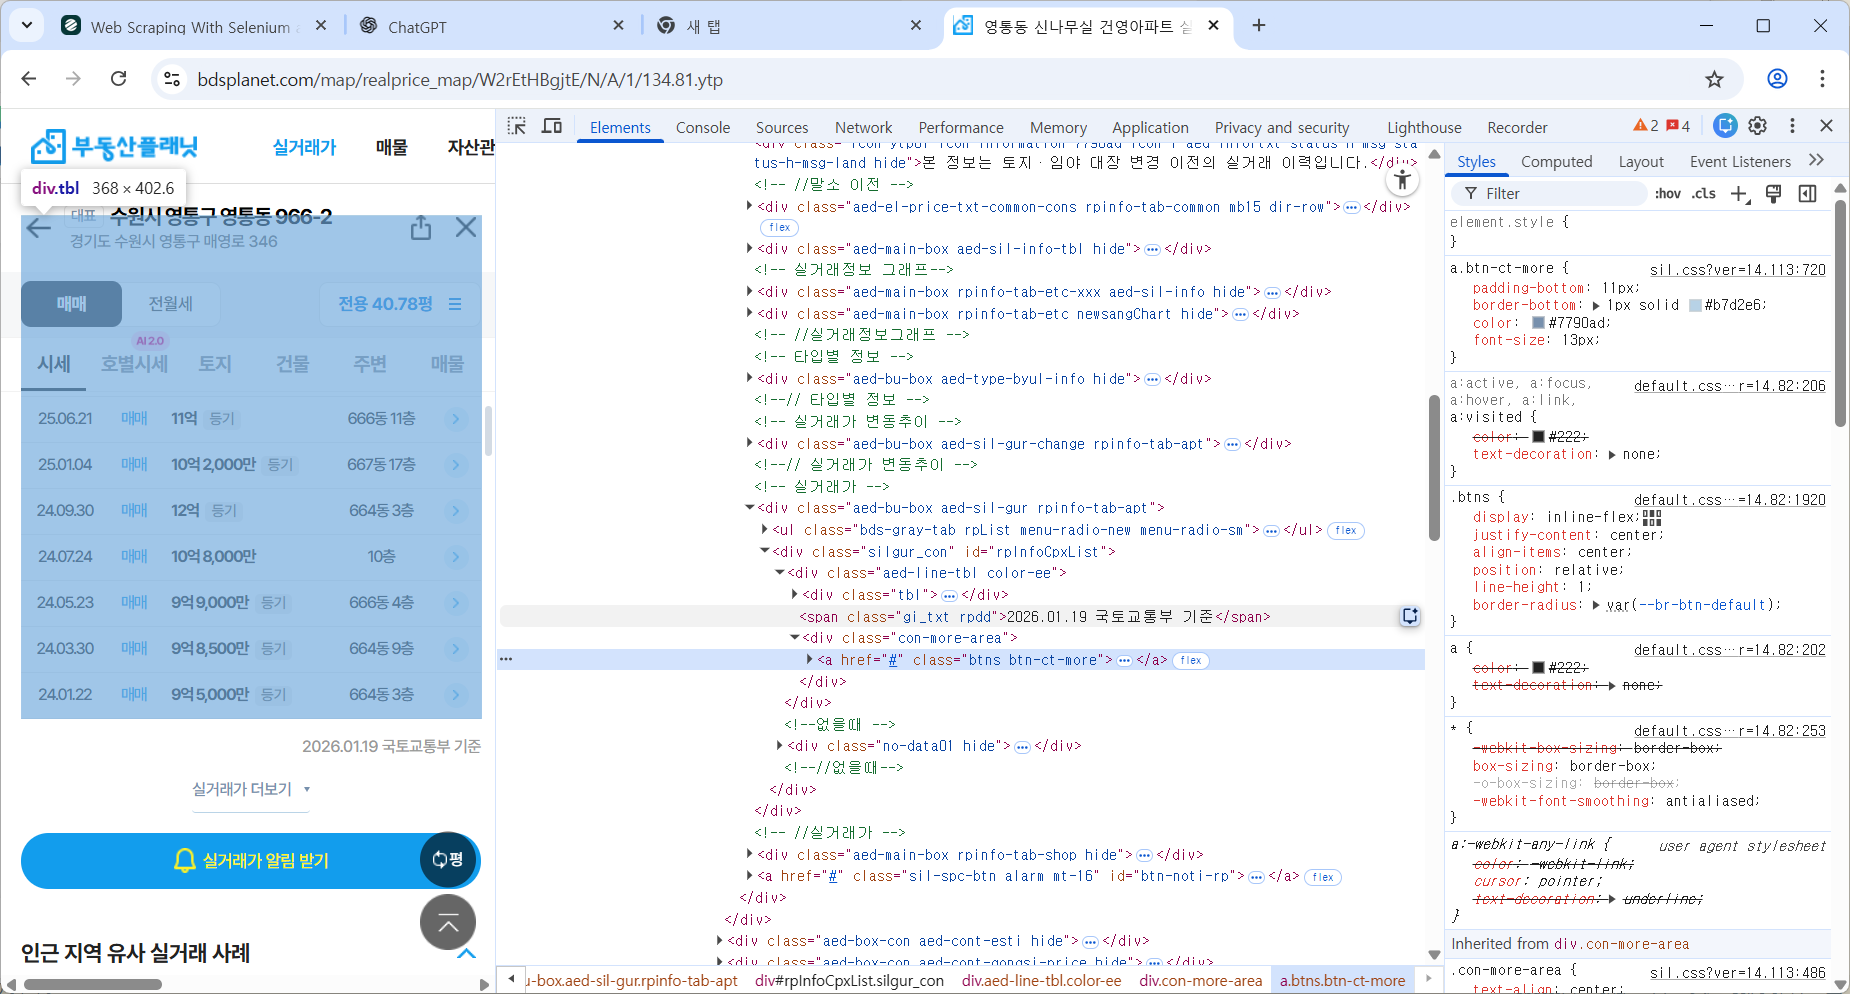
Task: Toggle flex badge on the alarm link row
Action: (x=1323, y=877)
